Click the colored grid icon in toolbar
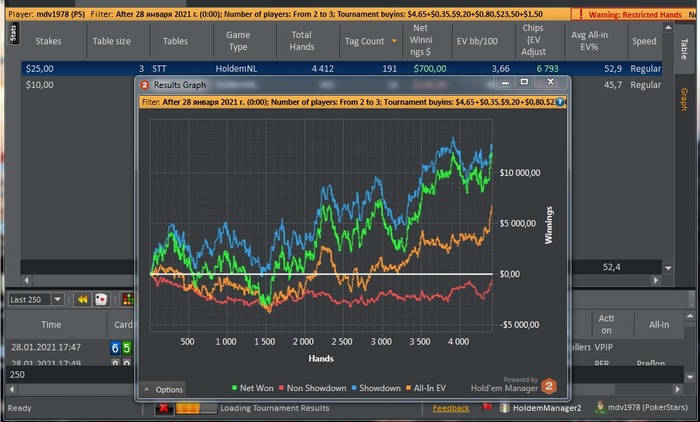Viewport: 700px width, 422px height. [x=128, y=299]
